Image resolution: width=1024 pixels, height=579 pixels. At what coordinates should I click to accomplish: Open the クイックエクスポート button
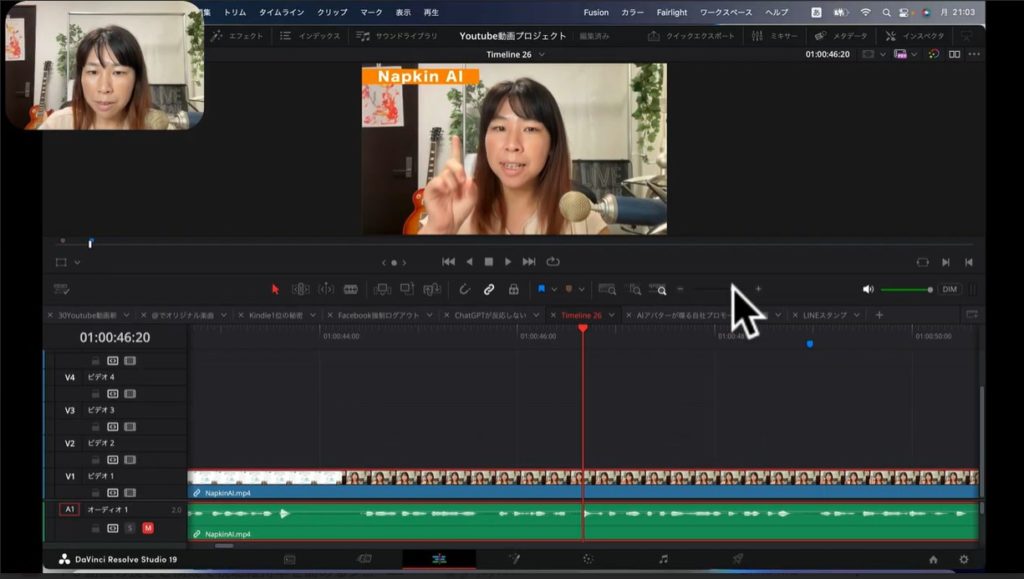pyautogui.click(x=691, y=35)
